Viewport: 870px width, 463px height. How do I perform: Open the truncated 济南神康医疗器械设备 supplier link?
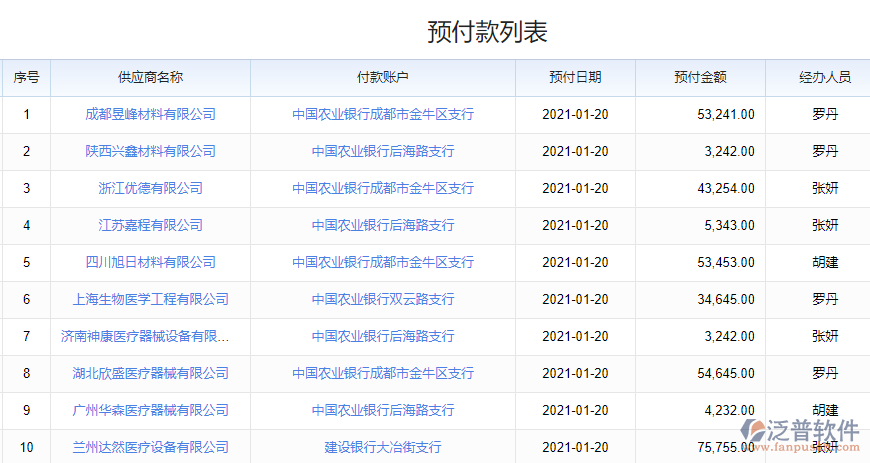click(145, 336)
